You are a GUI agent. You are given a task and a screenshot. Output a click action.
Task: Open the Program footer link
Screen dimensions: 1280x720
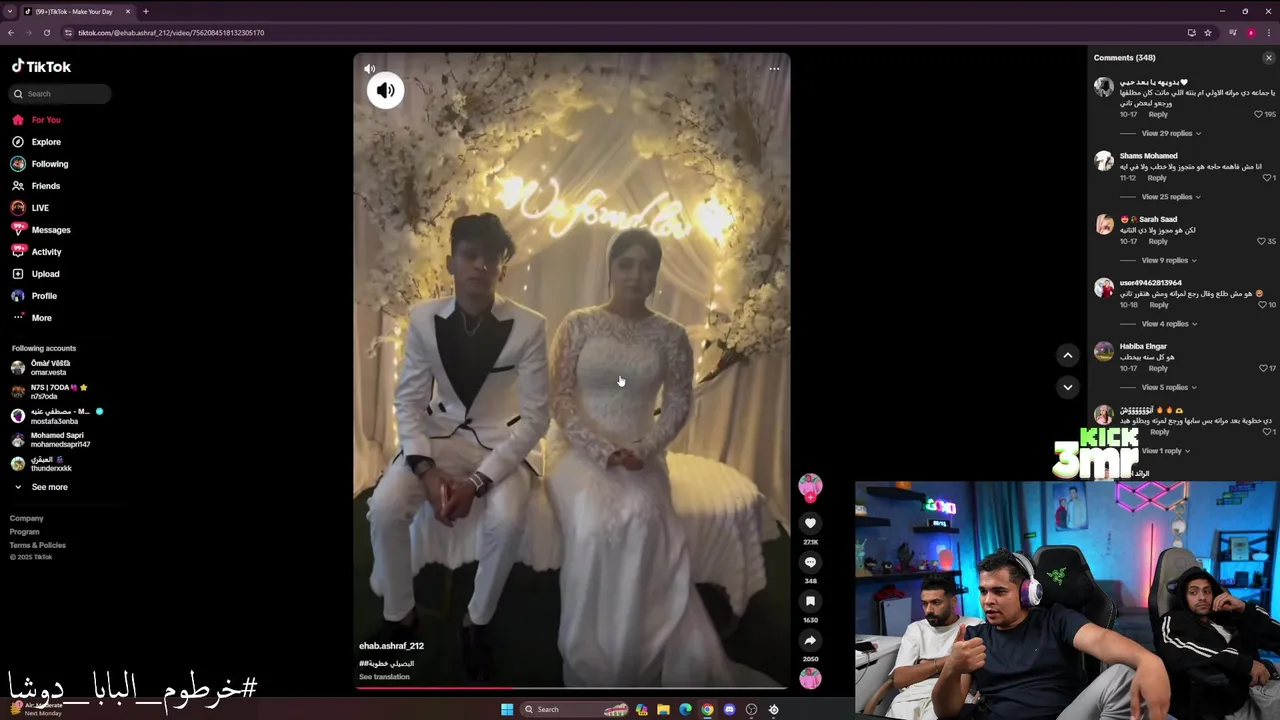(x=25, y=532)
